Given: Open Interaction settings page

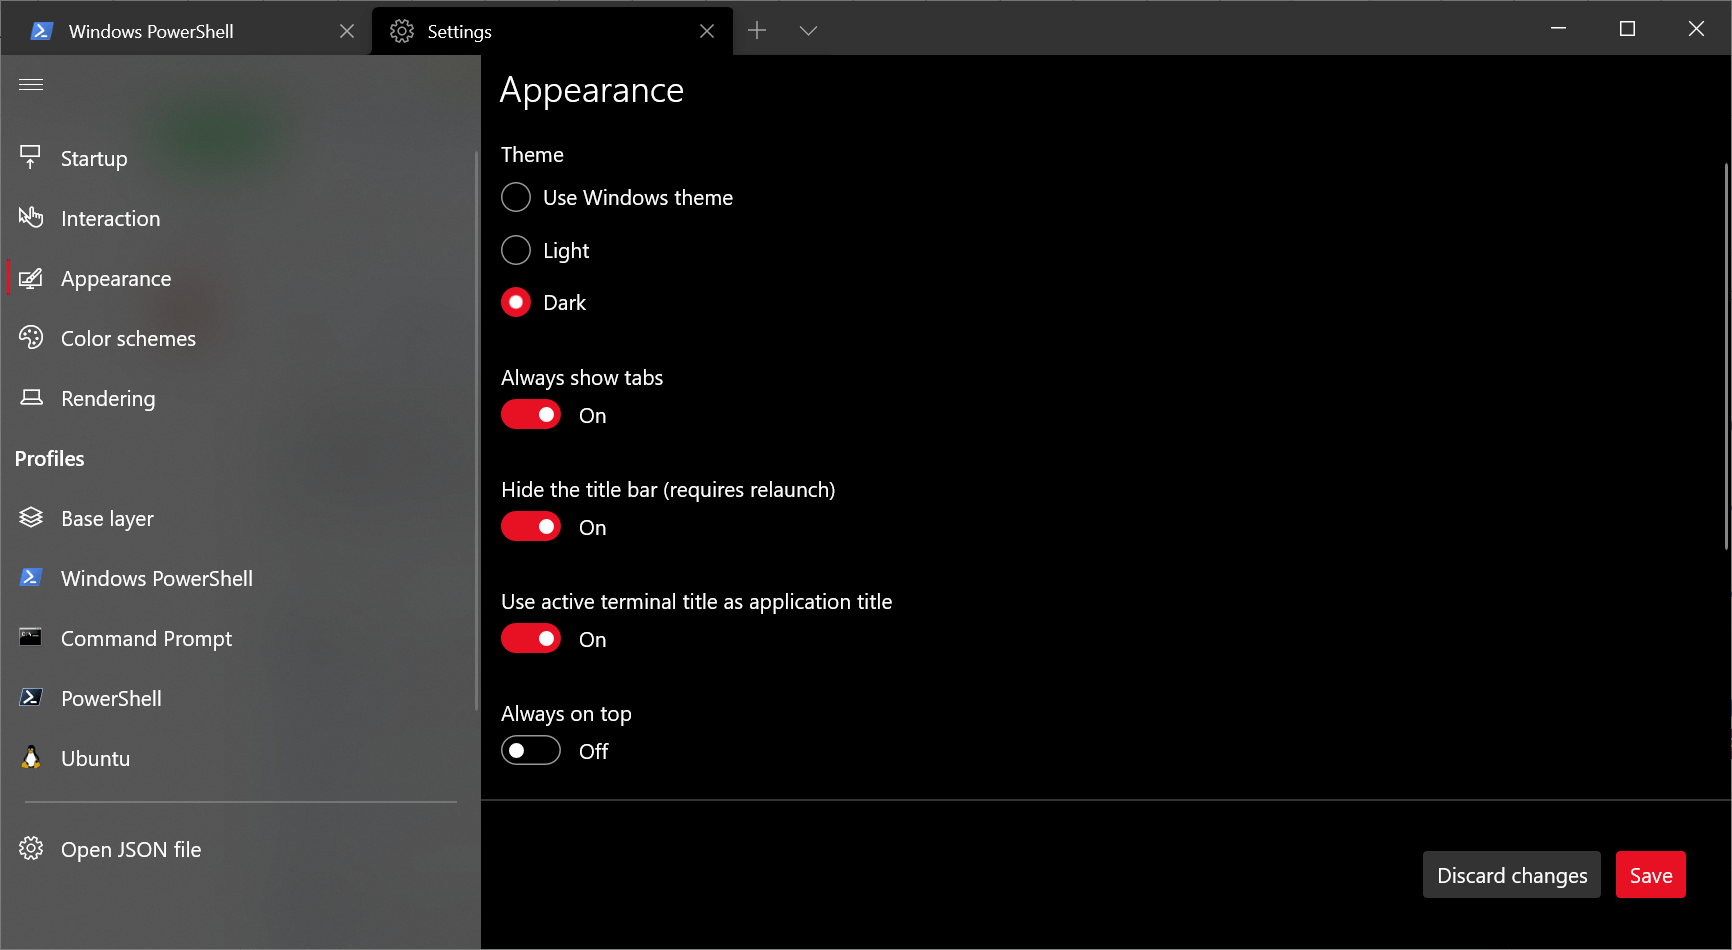Looking at the screenshot, I should click(238, 218).
